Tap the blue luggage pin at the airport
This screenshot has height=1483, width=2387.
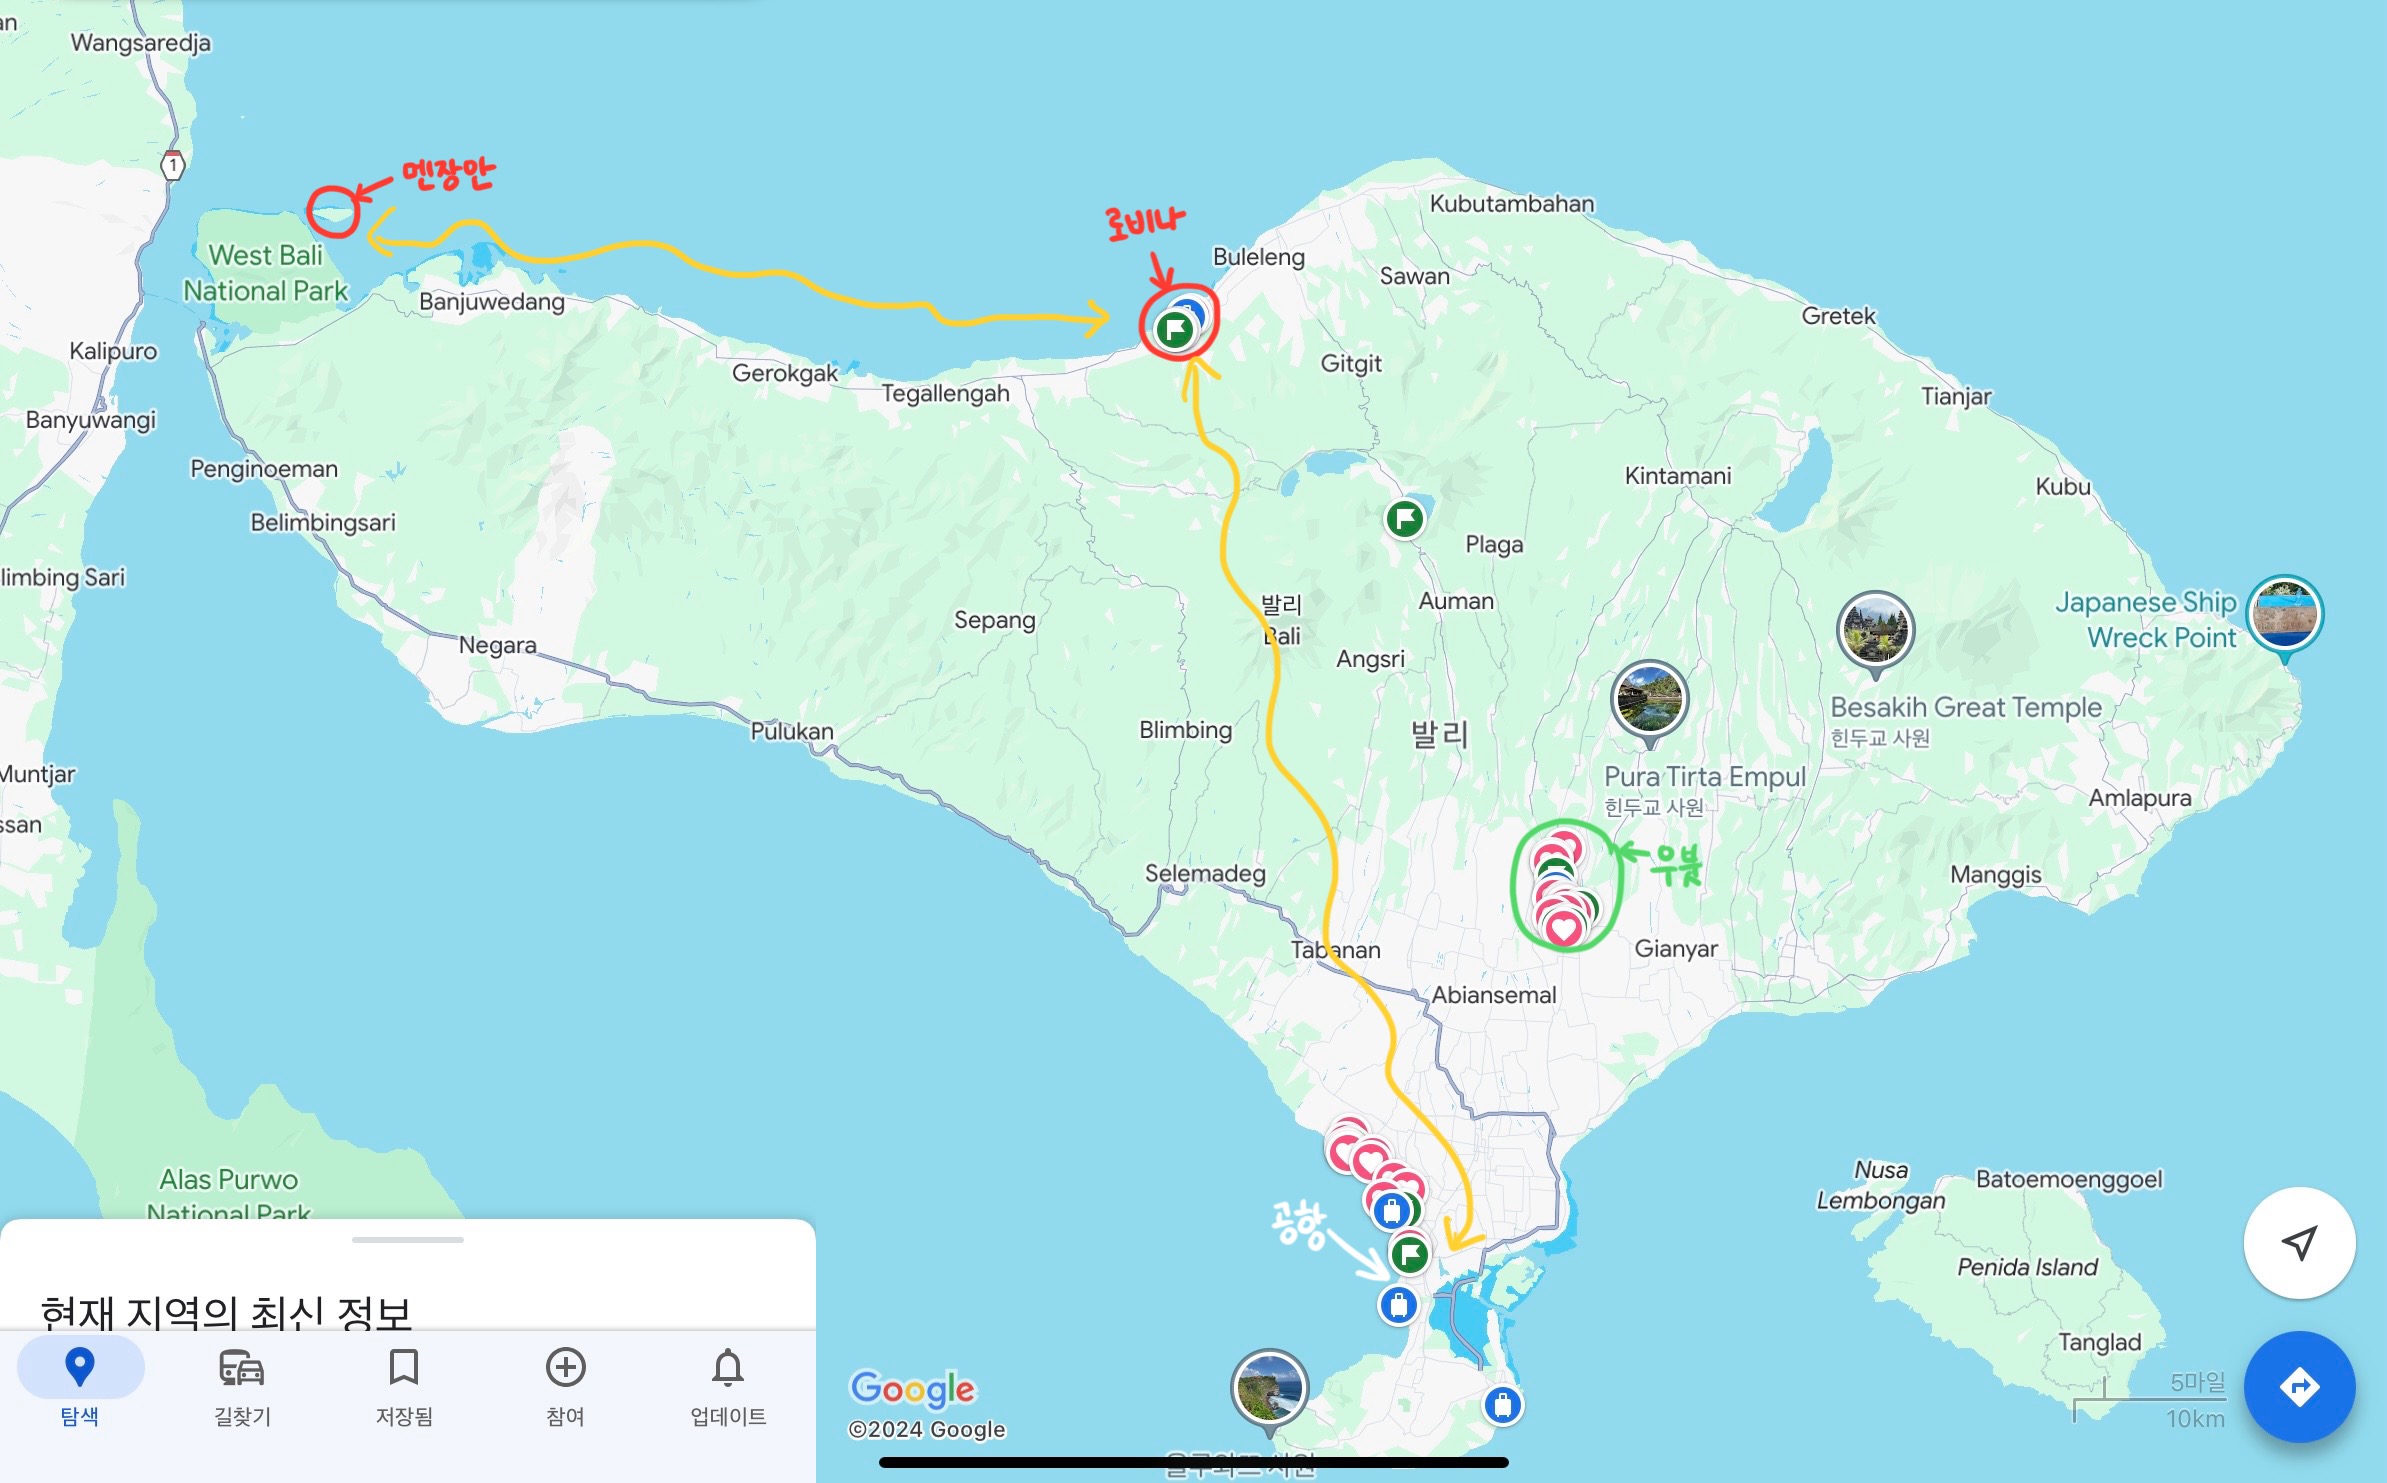pyautogui.click(x=1398, y=1304)
